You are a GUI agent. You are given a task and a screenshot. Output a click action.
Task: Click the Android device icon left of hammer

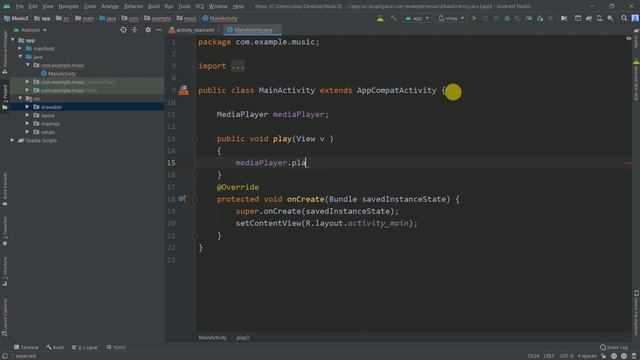[380, 18]
